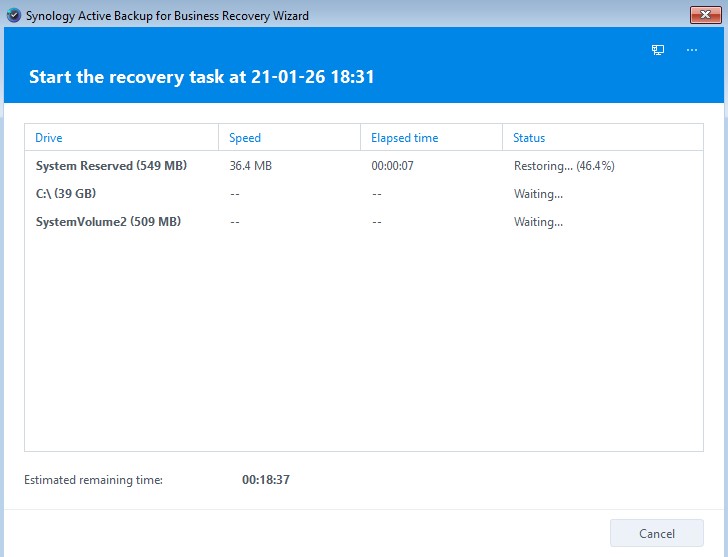Screen dimensions: 728x557
Task: Select the System Reserved (549 MB) row
Action: pyautogui.click(x=364, y=166)
